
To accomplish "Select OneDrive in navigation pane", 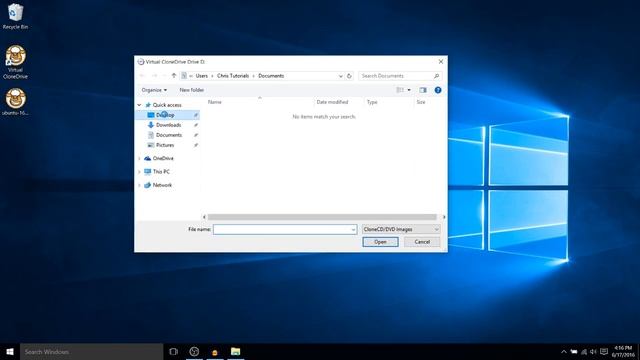I will pos(163,158).
